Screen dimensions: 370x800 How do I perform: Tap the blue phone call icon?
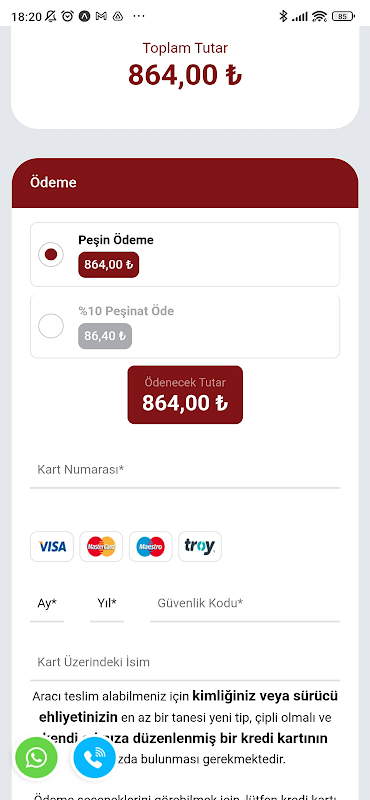[94, 758]
